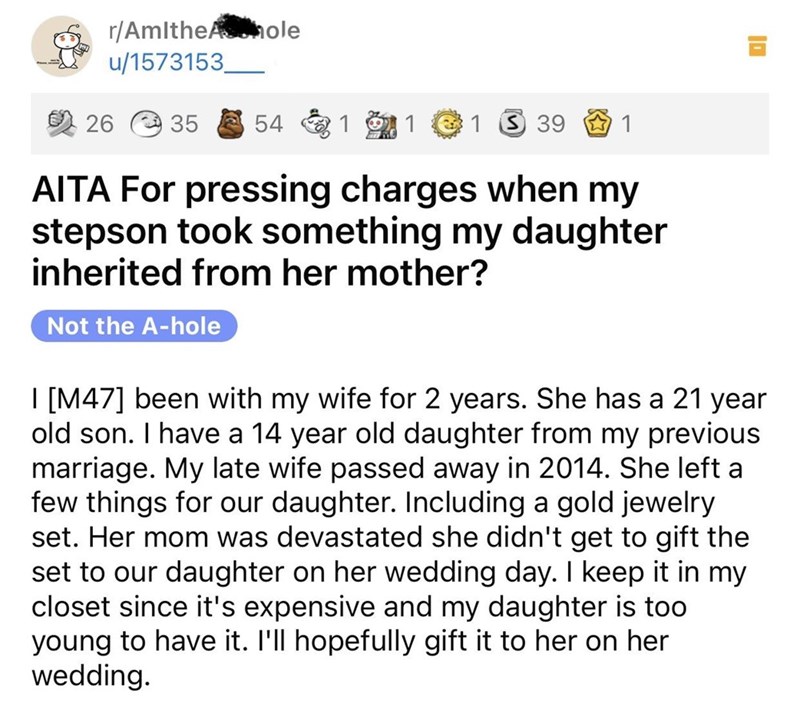Select the smiling face award with 35
800x713 pixels.
(x=151, y=124)
